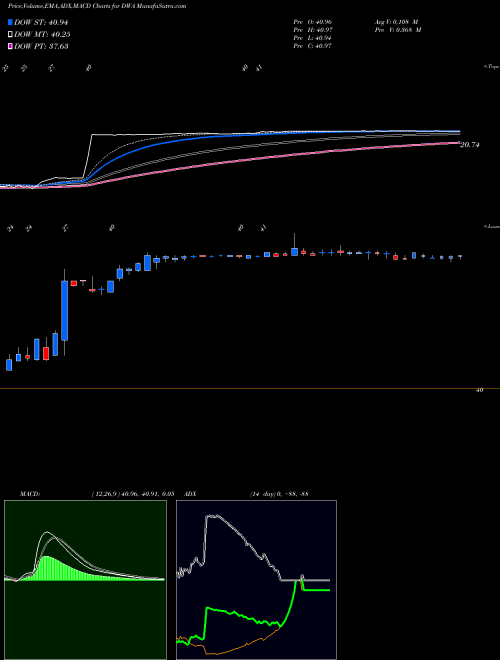
Task: Select the 'DOW MT: 40.25' legend text
Action: pos(41,35)
